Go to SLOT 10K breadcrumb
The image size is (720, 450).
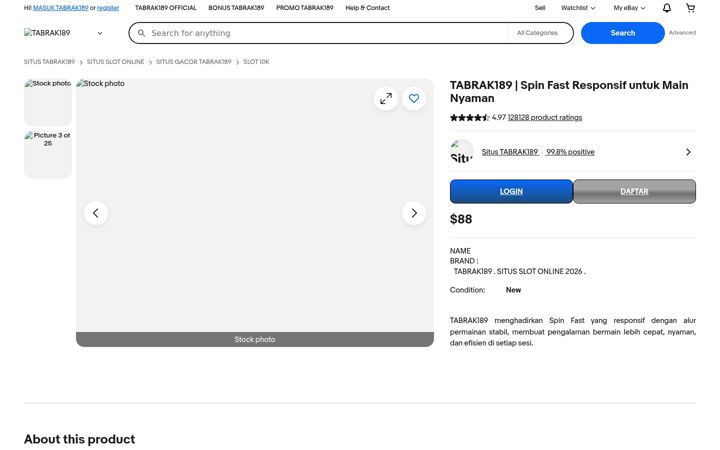(x=256, y=62)
